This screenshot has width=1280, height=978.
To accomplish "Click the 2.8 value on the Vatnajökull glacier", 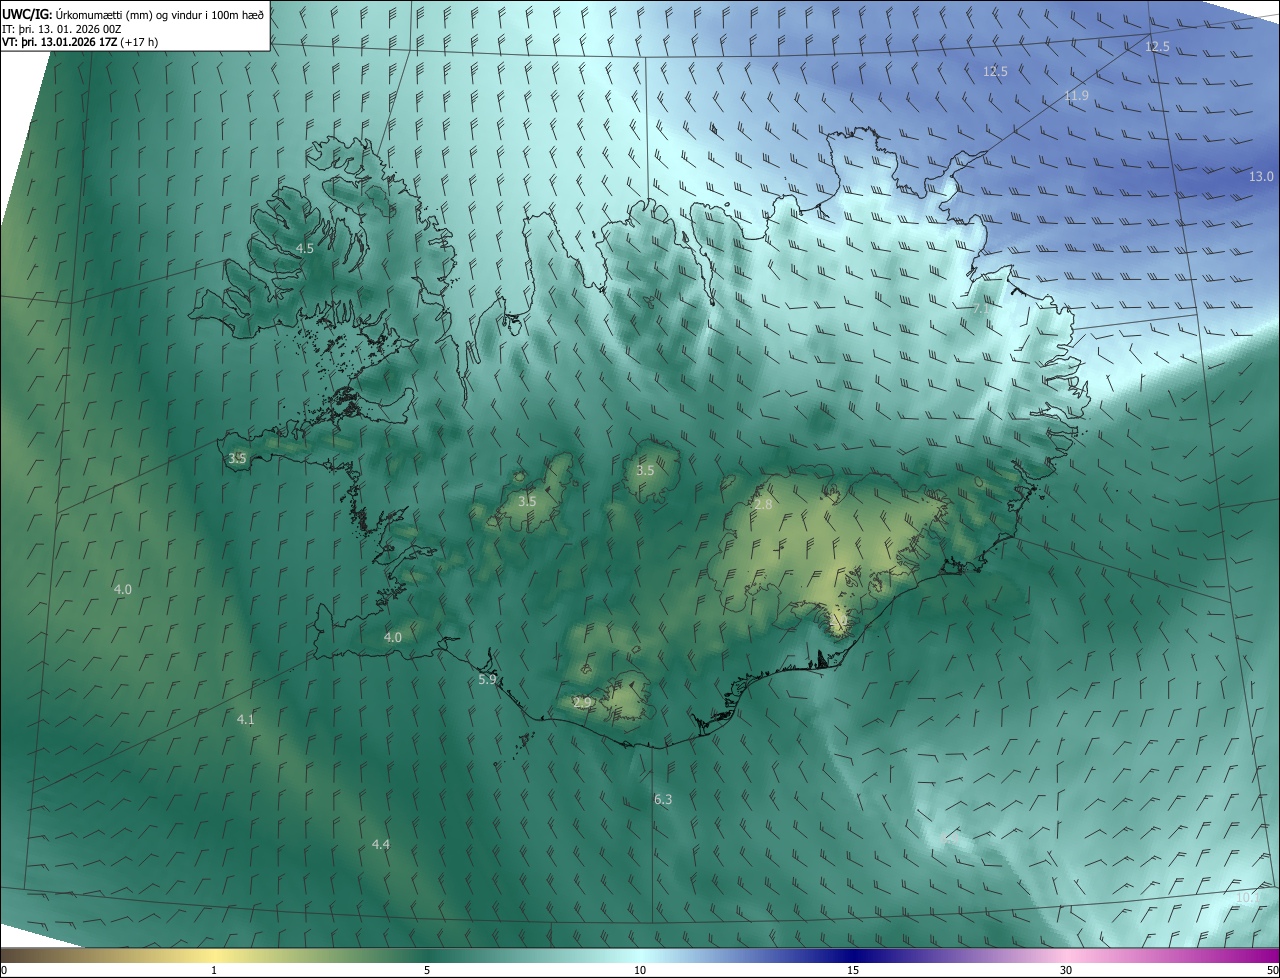I will click(x=763, y=505).
